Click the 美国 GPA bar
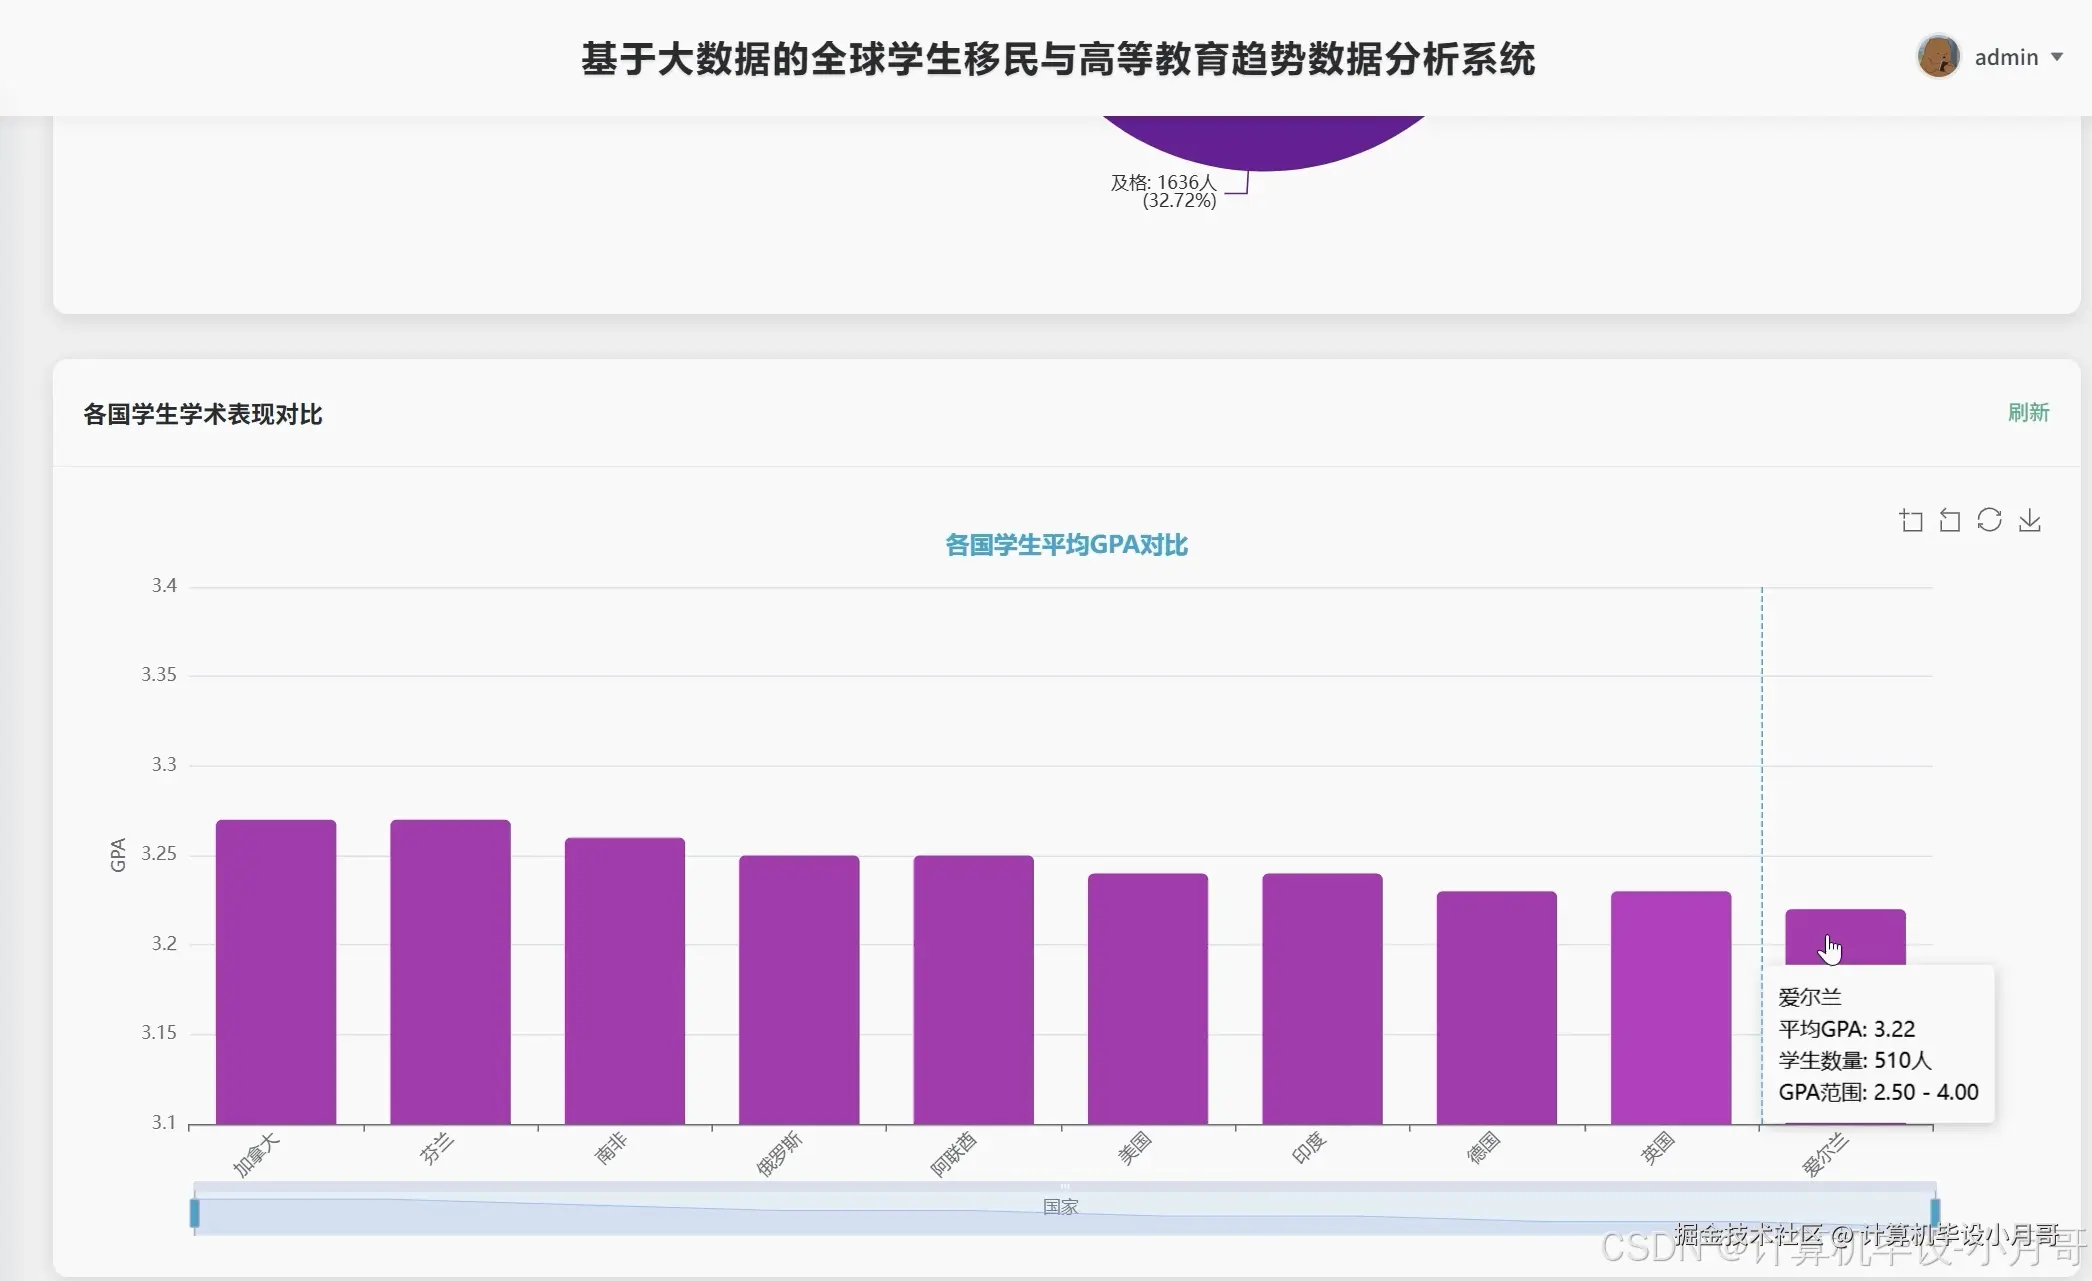The width and height of the screenshot is (2092, 1281). pyautogui.click(x=1147, y=998)
